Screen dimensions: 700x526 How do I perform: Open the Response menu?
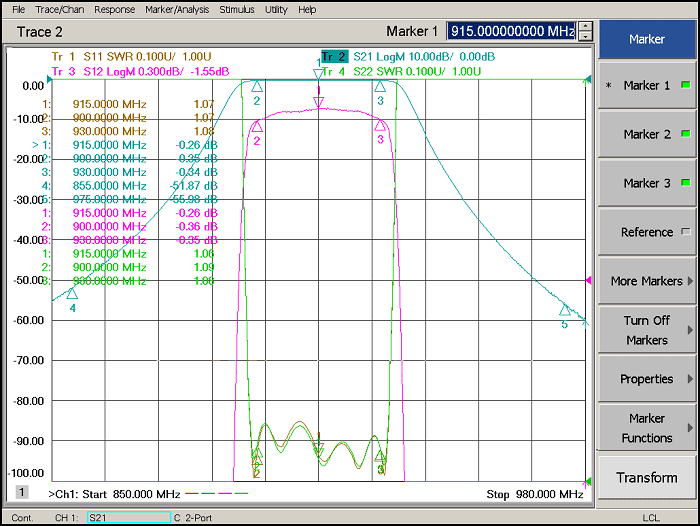[114, 9]
